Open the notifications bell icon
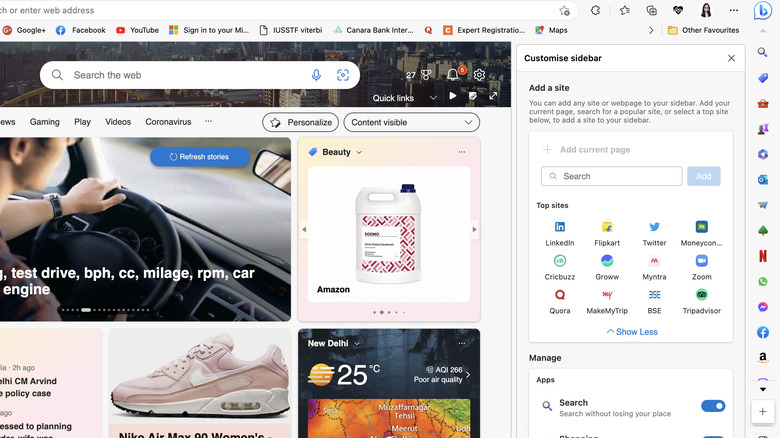 (453, 75)
